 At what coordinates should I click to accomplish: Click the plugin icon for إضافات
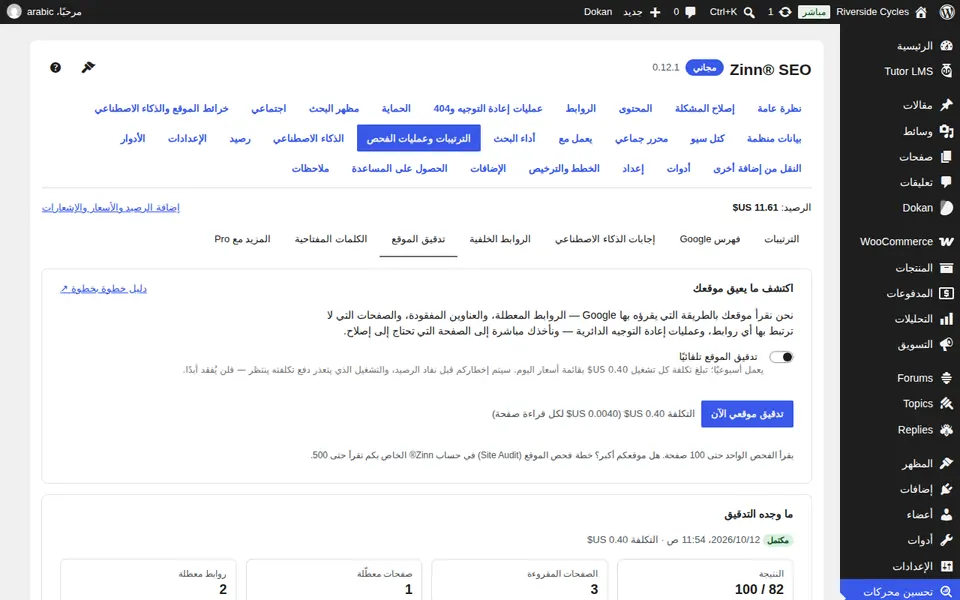point(947,489)
